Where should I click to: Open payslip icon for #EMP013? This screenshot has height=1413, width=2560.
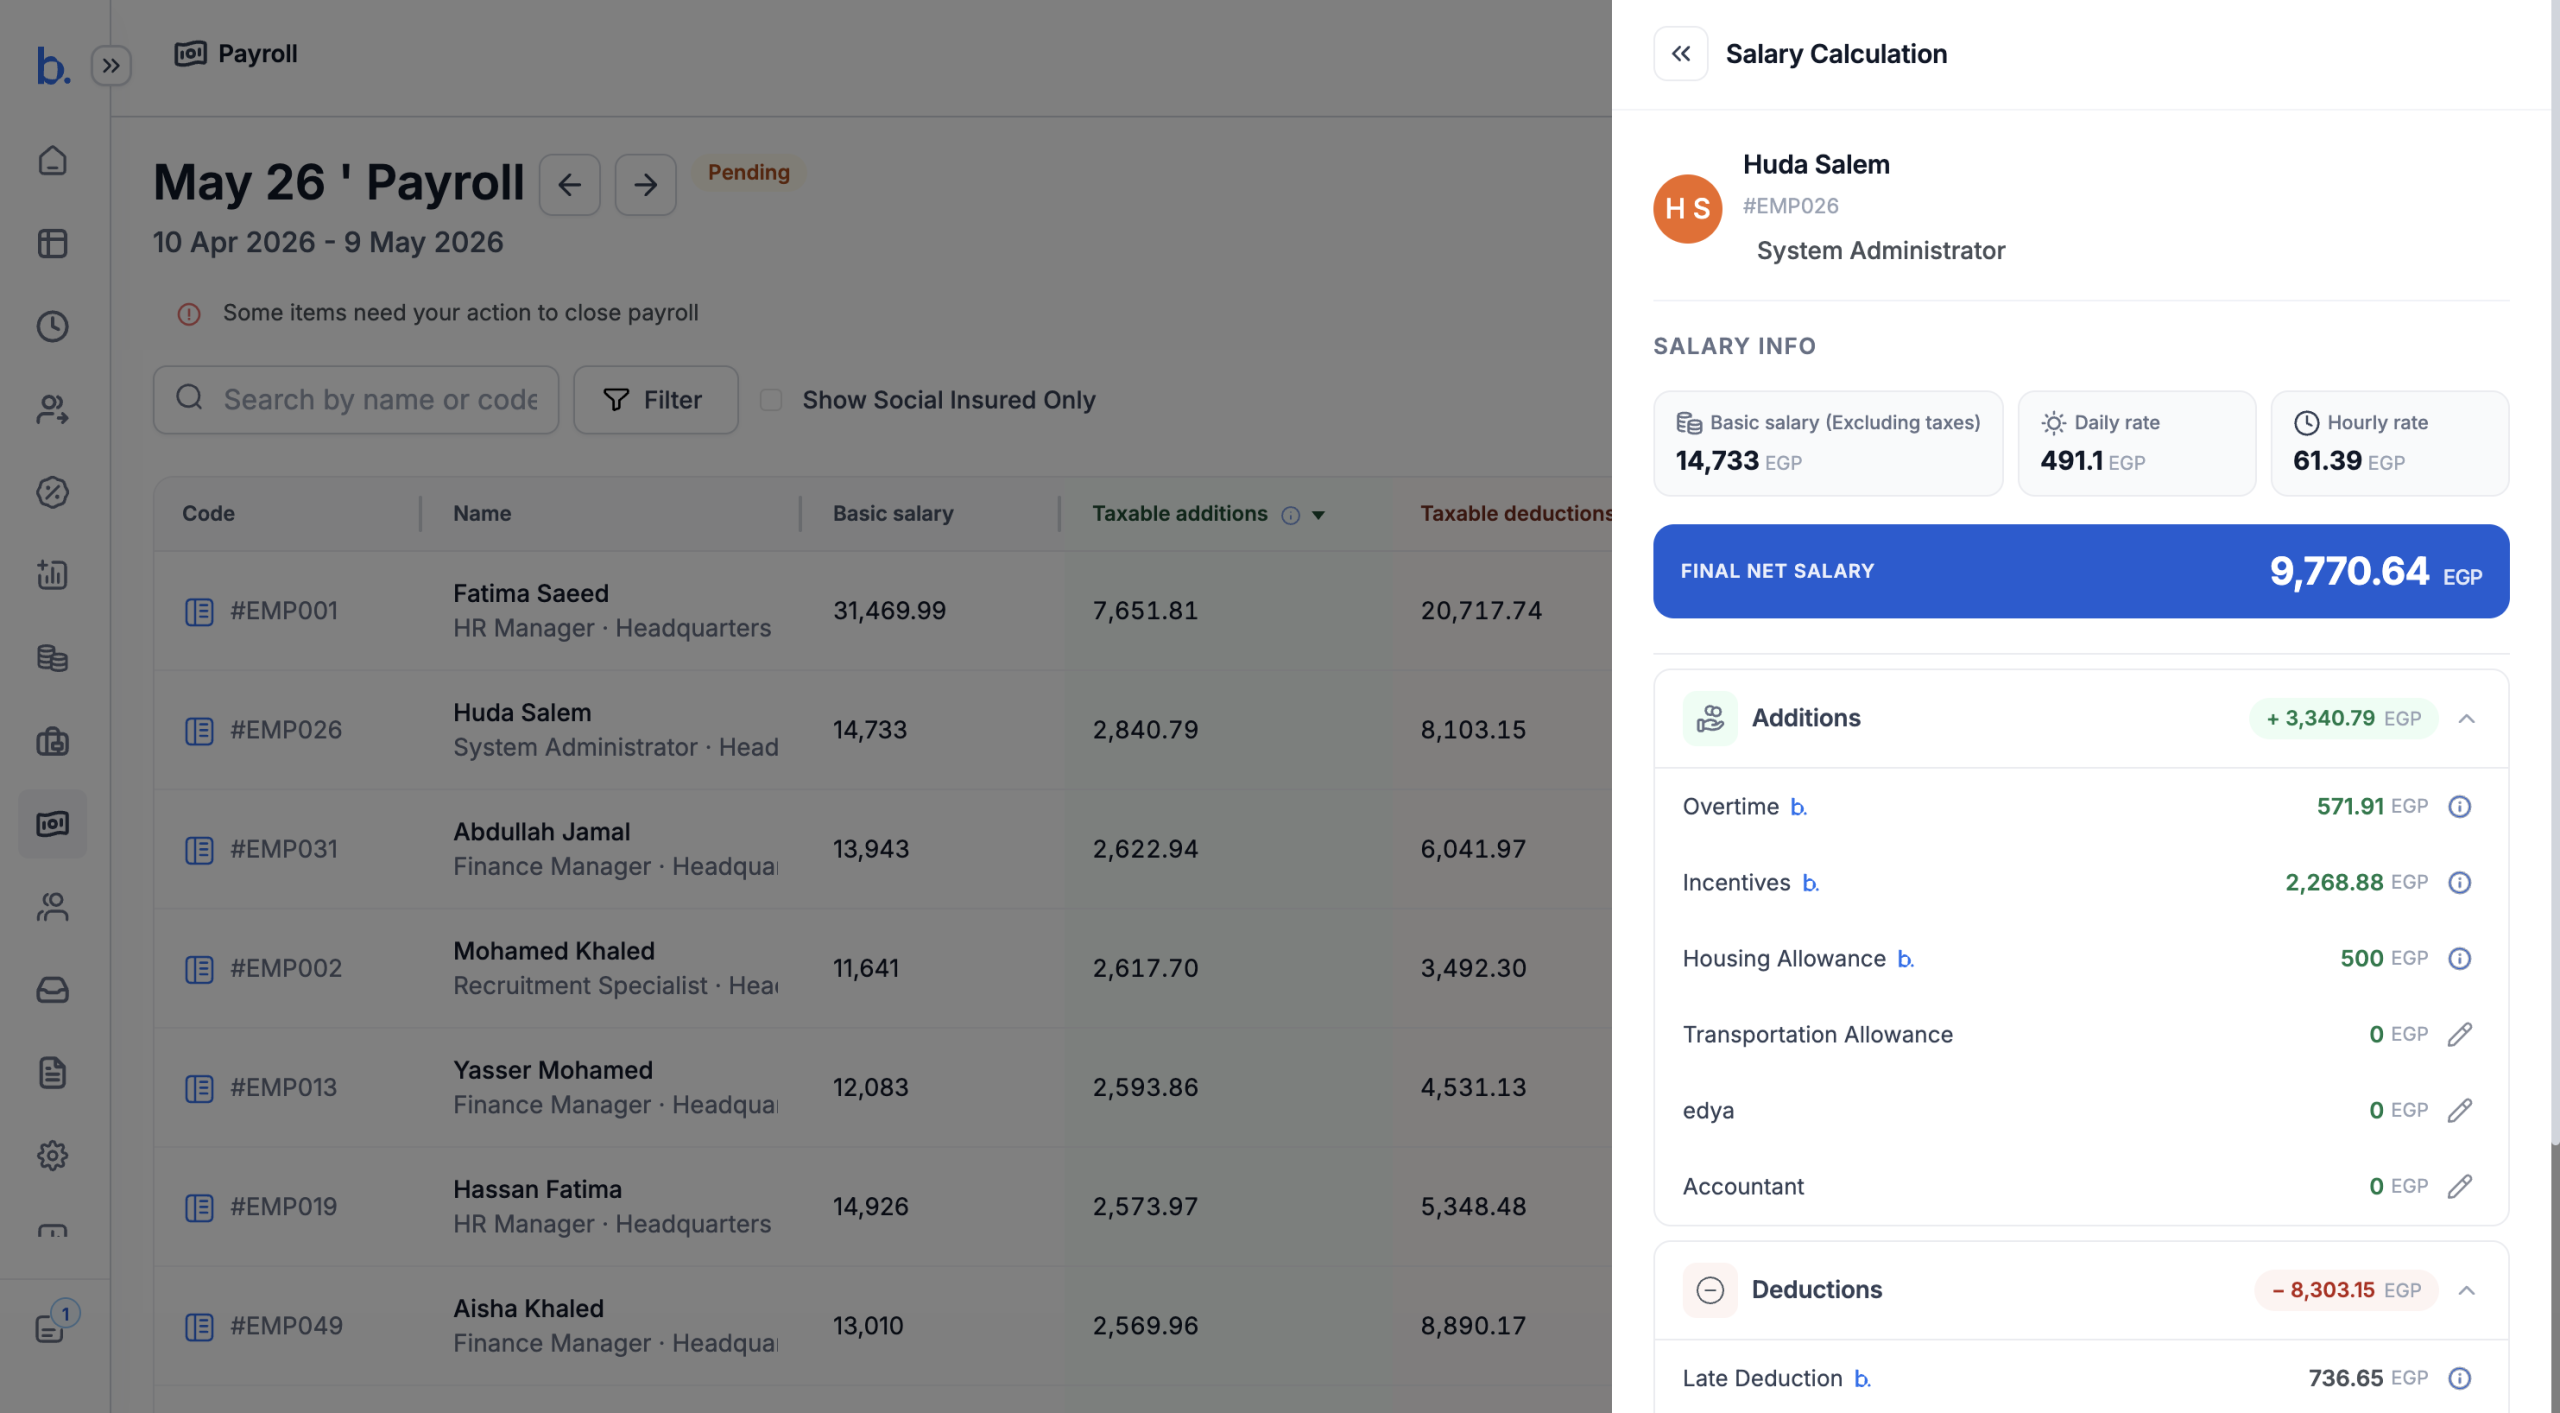(199, 1087)
